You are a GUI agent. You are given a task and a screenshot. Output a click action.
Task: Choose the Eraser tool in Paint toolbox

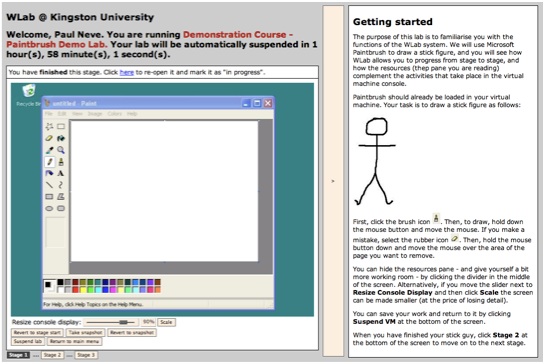point(49,138)
